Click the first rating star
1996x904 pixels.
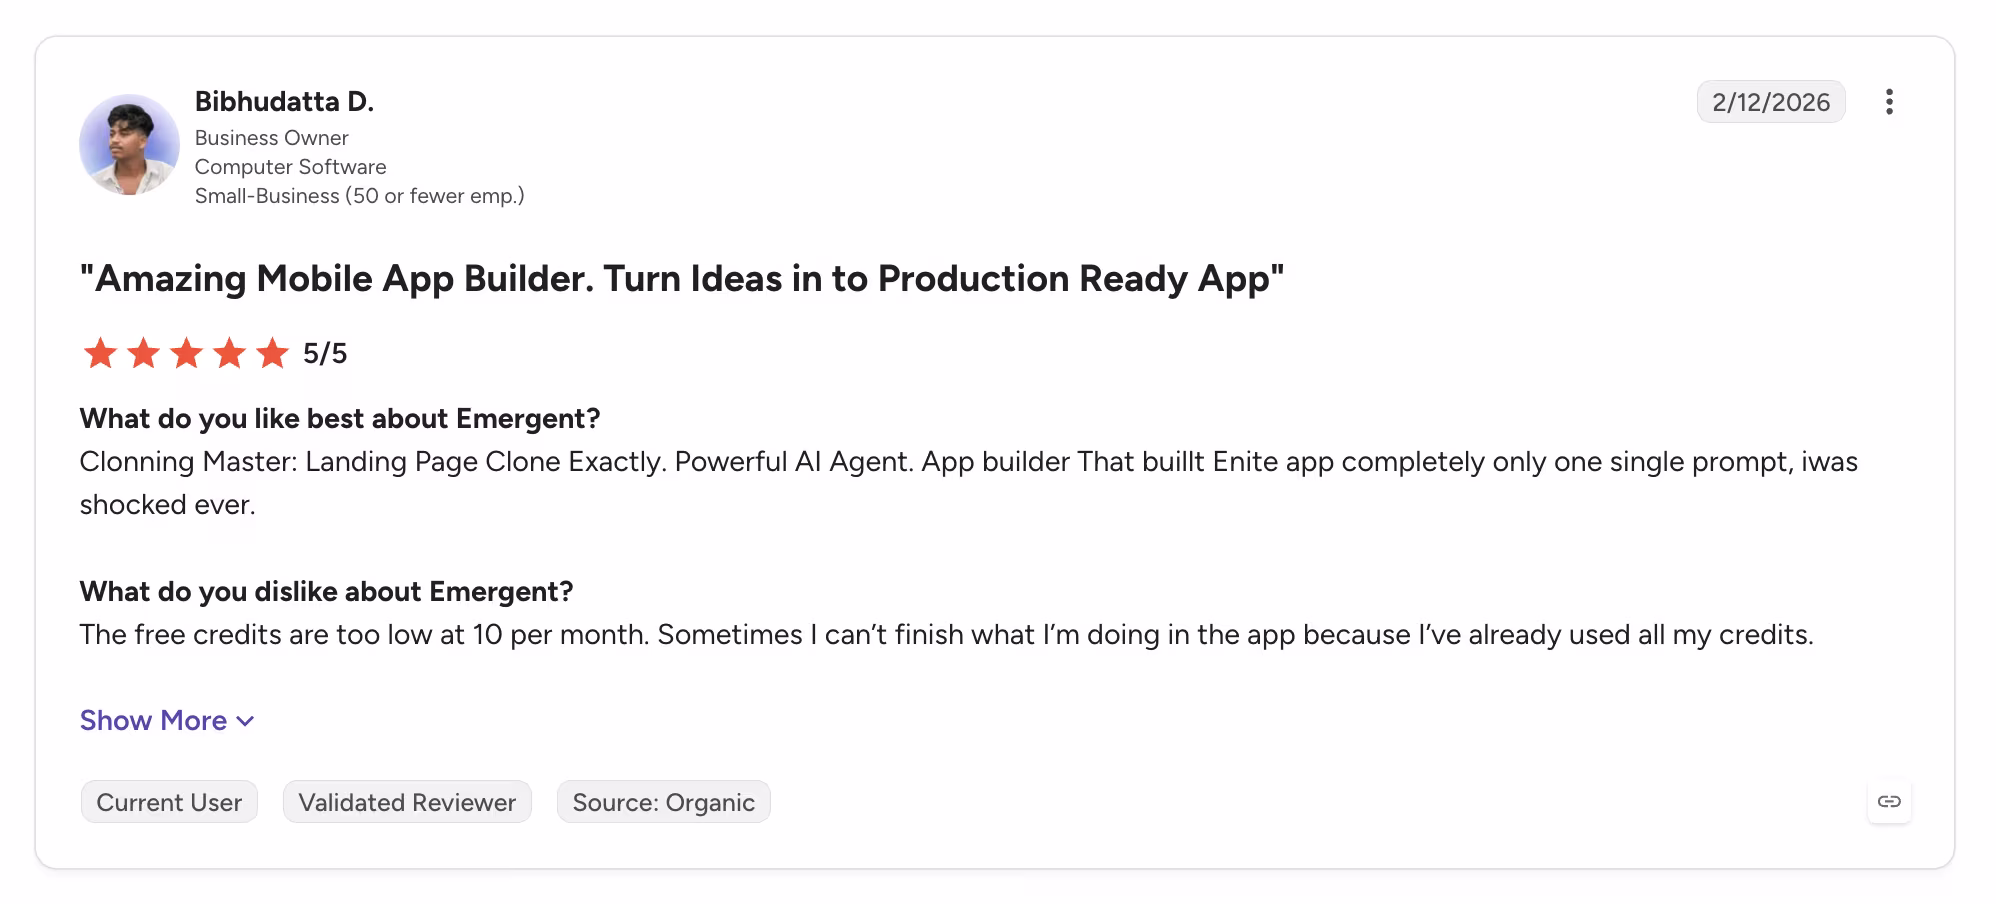100,353
